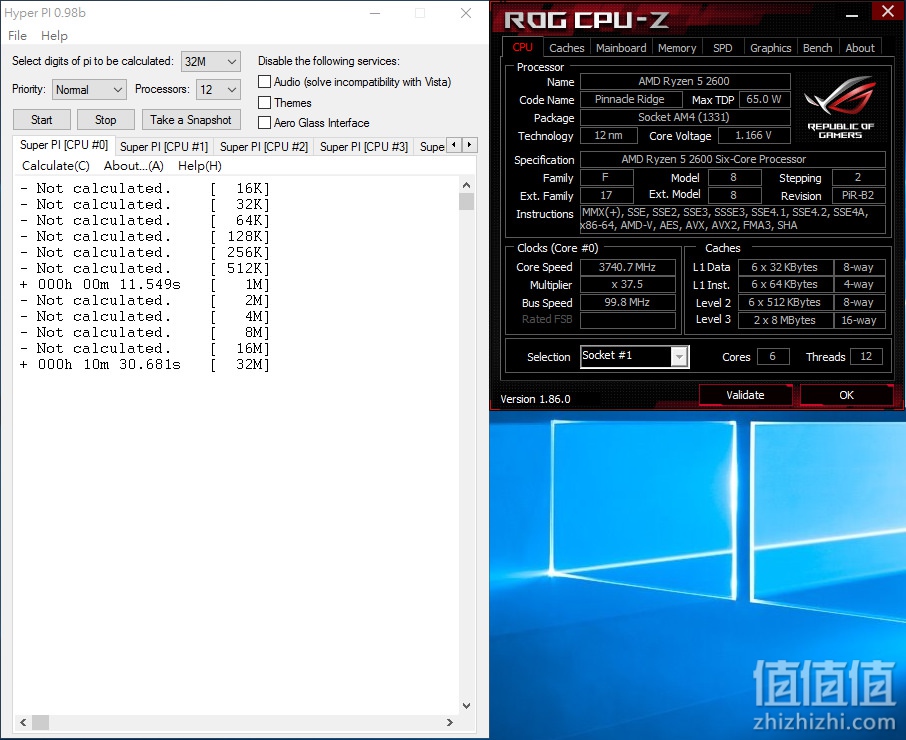906x740 pixels.
Task: Click the 32M result line 10m 30.681s
Action: point(144,365)
